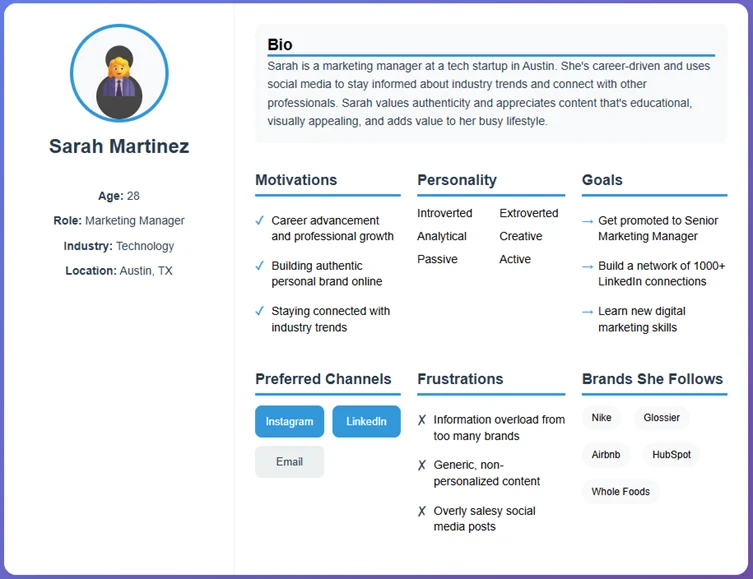Select the LinkedIn channel button
Screen dimensions: 753x579
(x=366, y=422)
